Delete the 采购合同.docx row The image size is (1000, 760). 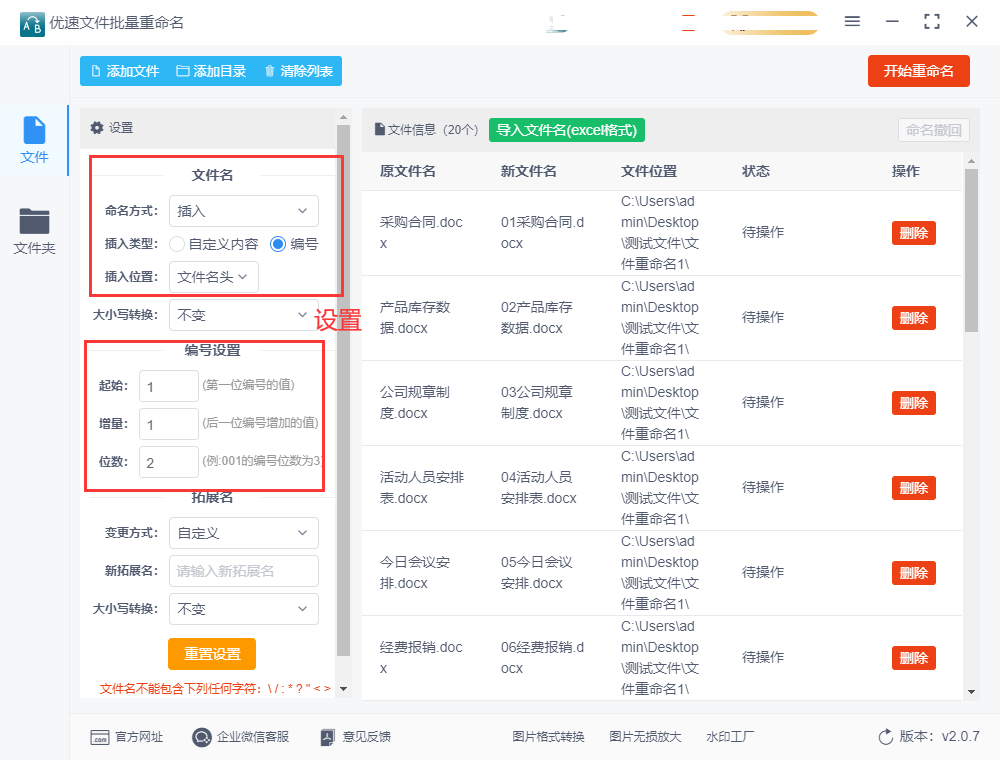[x=913, y=233]
